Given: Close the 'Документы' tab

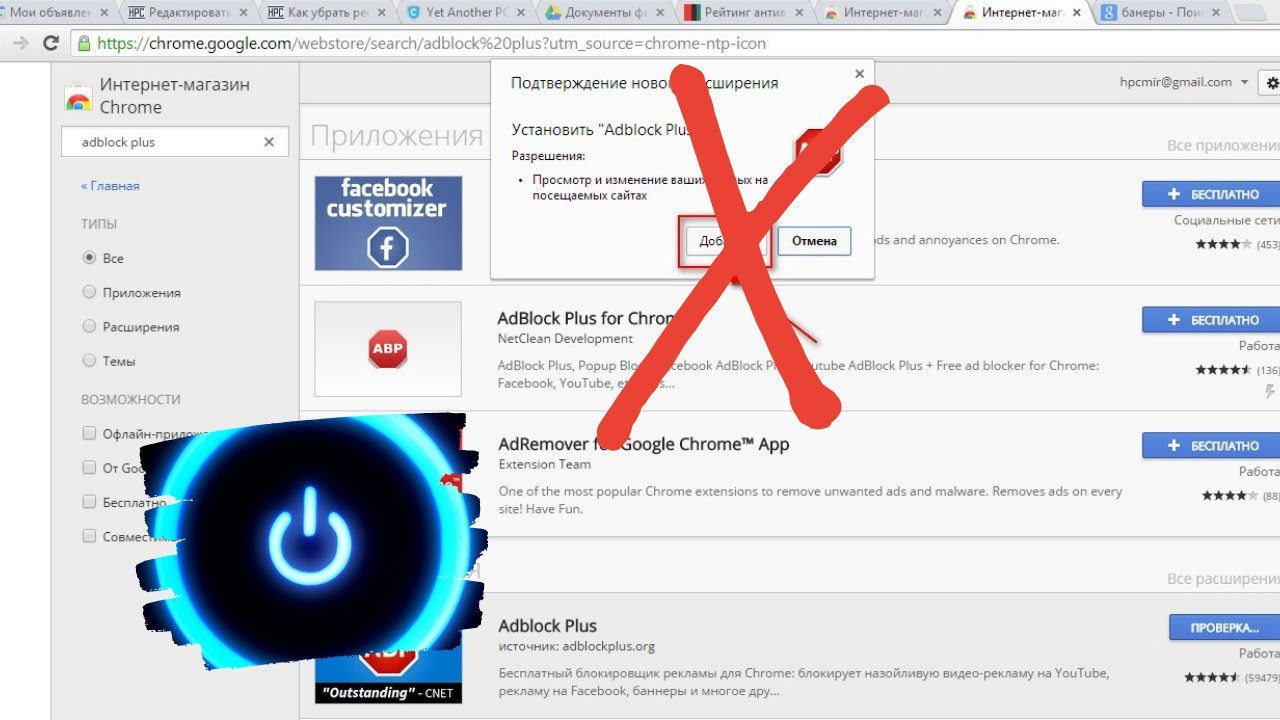Looking at the screenshot, I should pos(658,13).
